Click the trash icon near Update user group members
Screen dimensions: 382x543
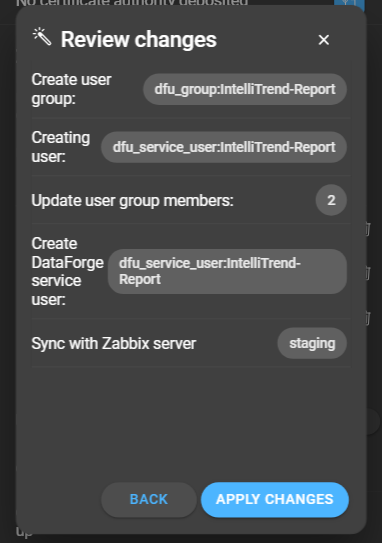pos(368,229)
